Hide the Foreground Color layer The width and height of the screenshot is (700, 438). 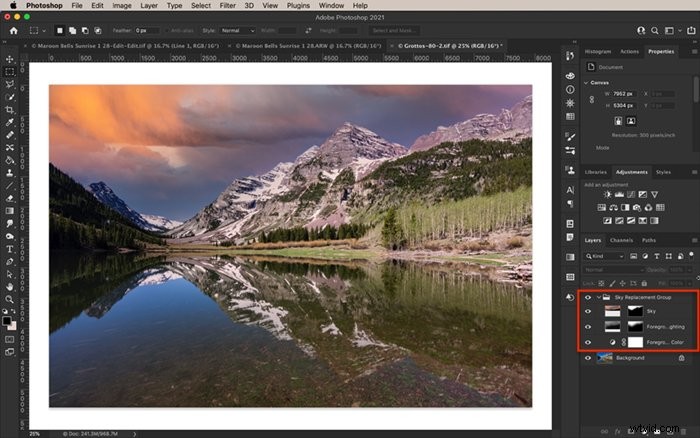tap(588, 342)
